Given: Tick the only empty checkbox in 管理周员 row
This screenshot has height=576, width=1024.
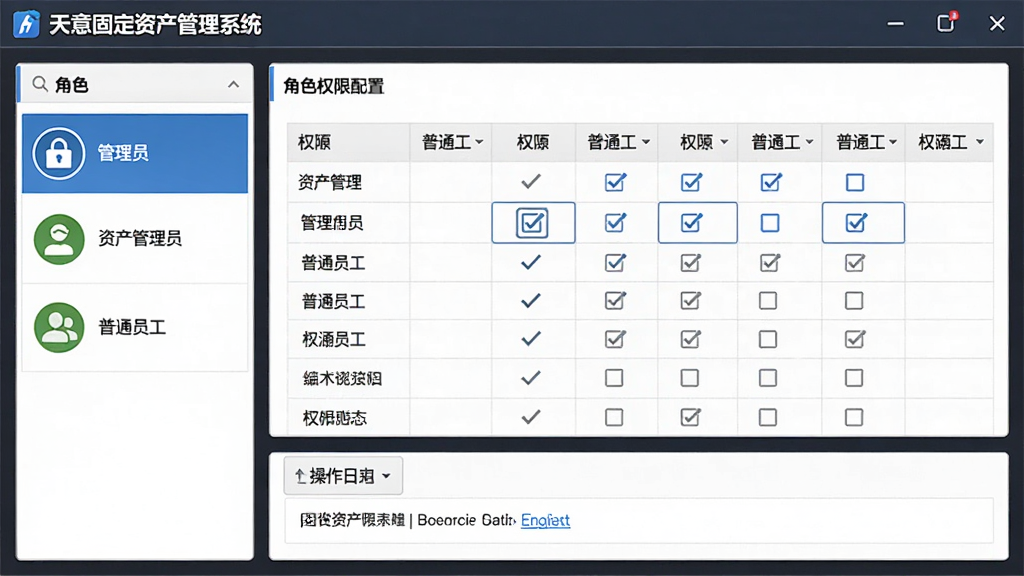Looking at the screenshot, I should pyautogui.click(x=770, y=223).
